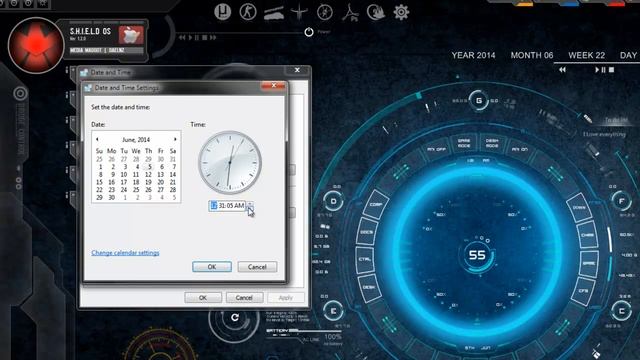640x360 pixels.
Task: Click OK in the rear Date and Time window
Action: click(x=203, y=298)
